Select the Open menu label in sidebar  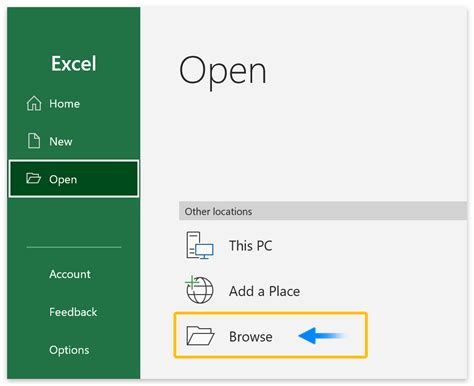[x=63, y=179]
